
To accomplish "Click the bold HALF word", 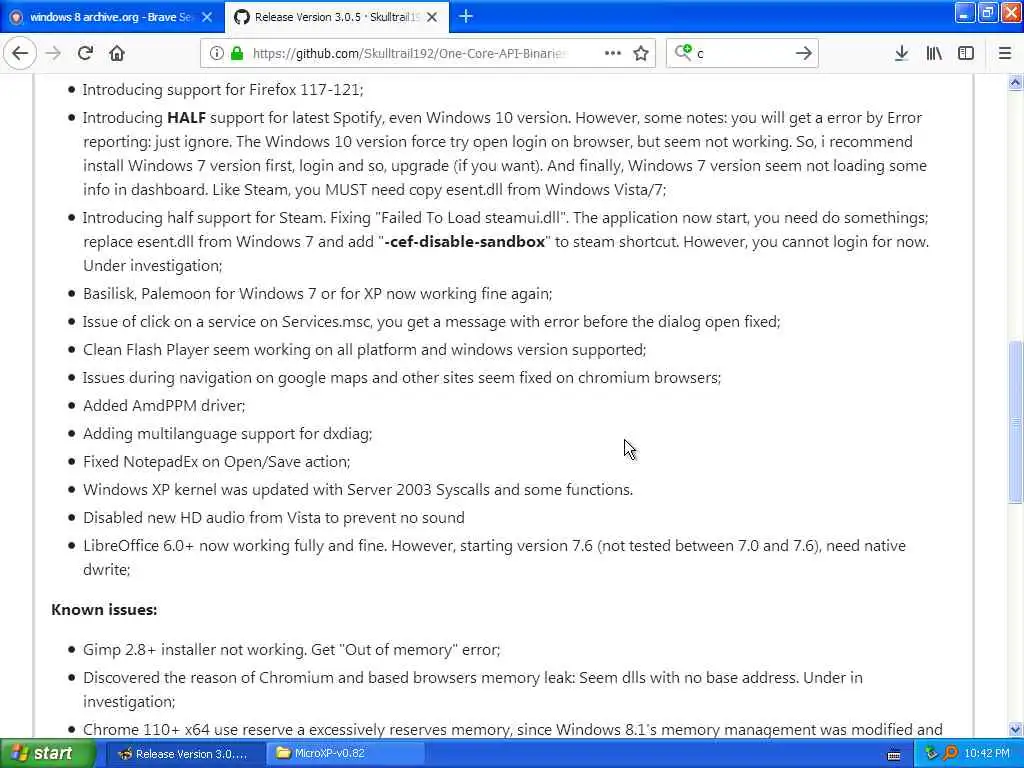I will pyautogui.click(x=186, y=118).
